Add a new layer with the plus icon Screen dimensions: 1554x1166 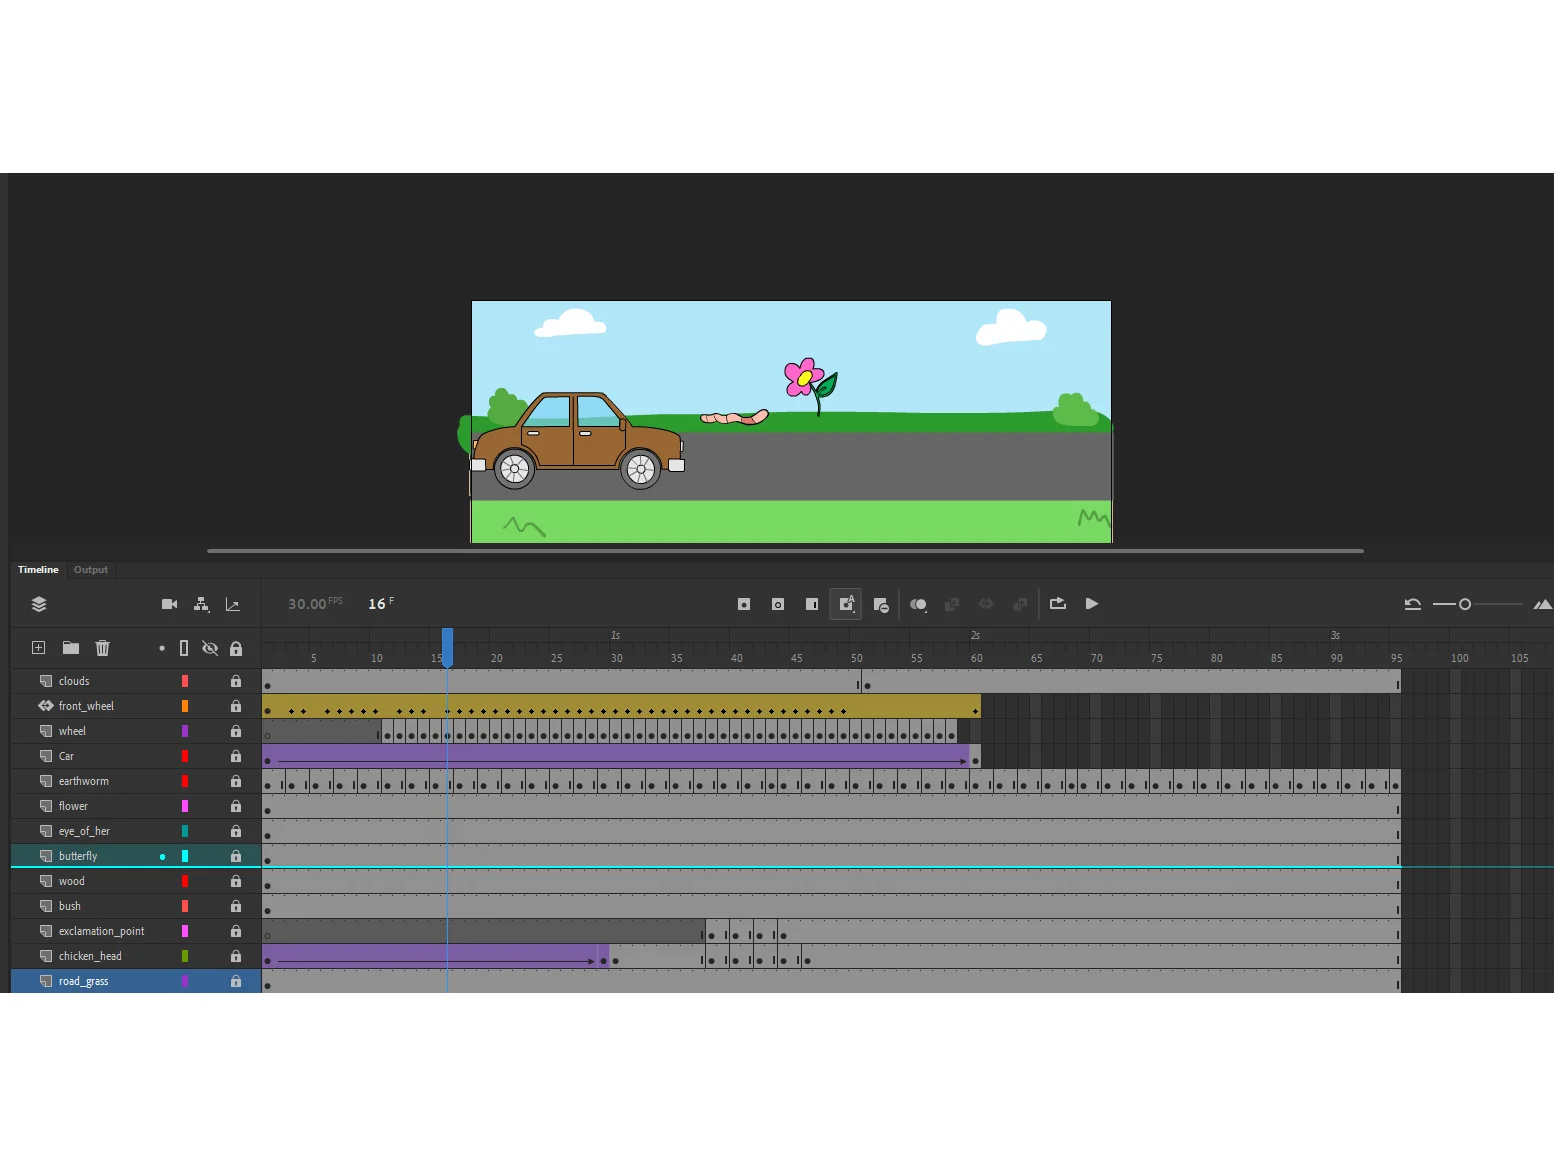click(x=39, y=648)
